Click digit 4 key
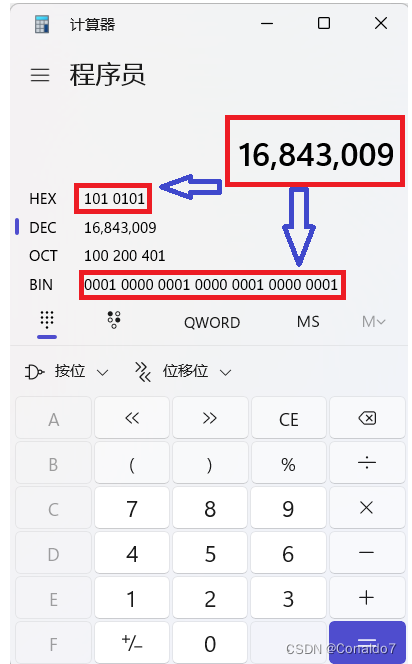The width and height of the screenshot is (412, 664). coord(132,553)
